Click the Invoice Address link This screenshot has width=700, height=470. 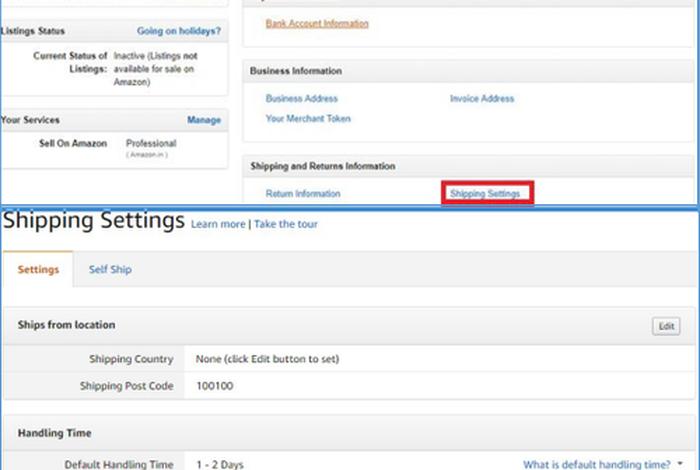(482, 99)
